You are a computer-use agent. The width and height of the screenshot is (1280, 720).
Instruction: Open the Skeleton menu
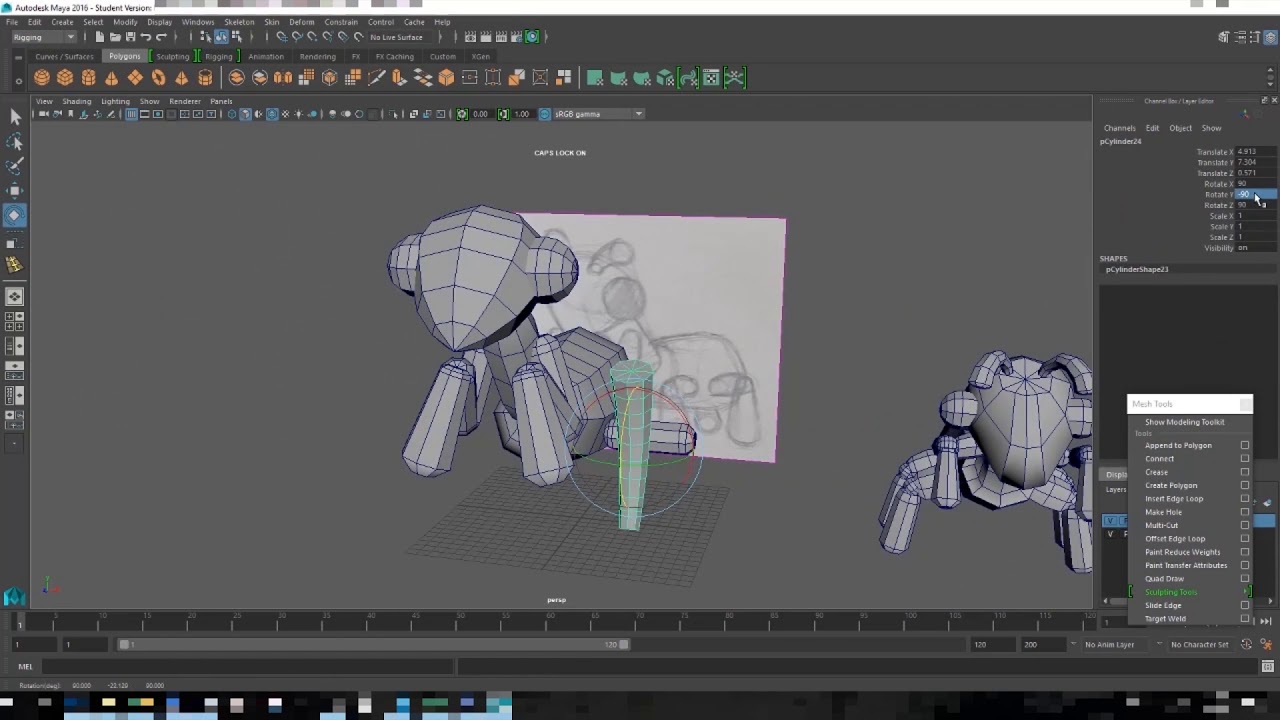[x=239, y=22]
